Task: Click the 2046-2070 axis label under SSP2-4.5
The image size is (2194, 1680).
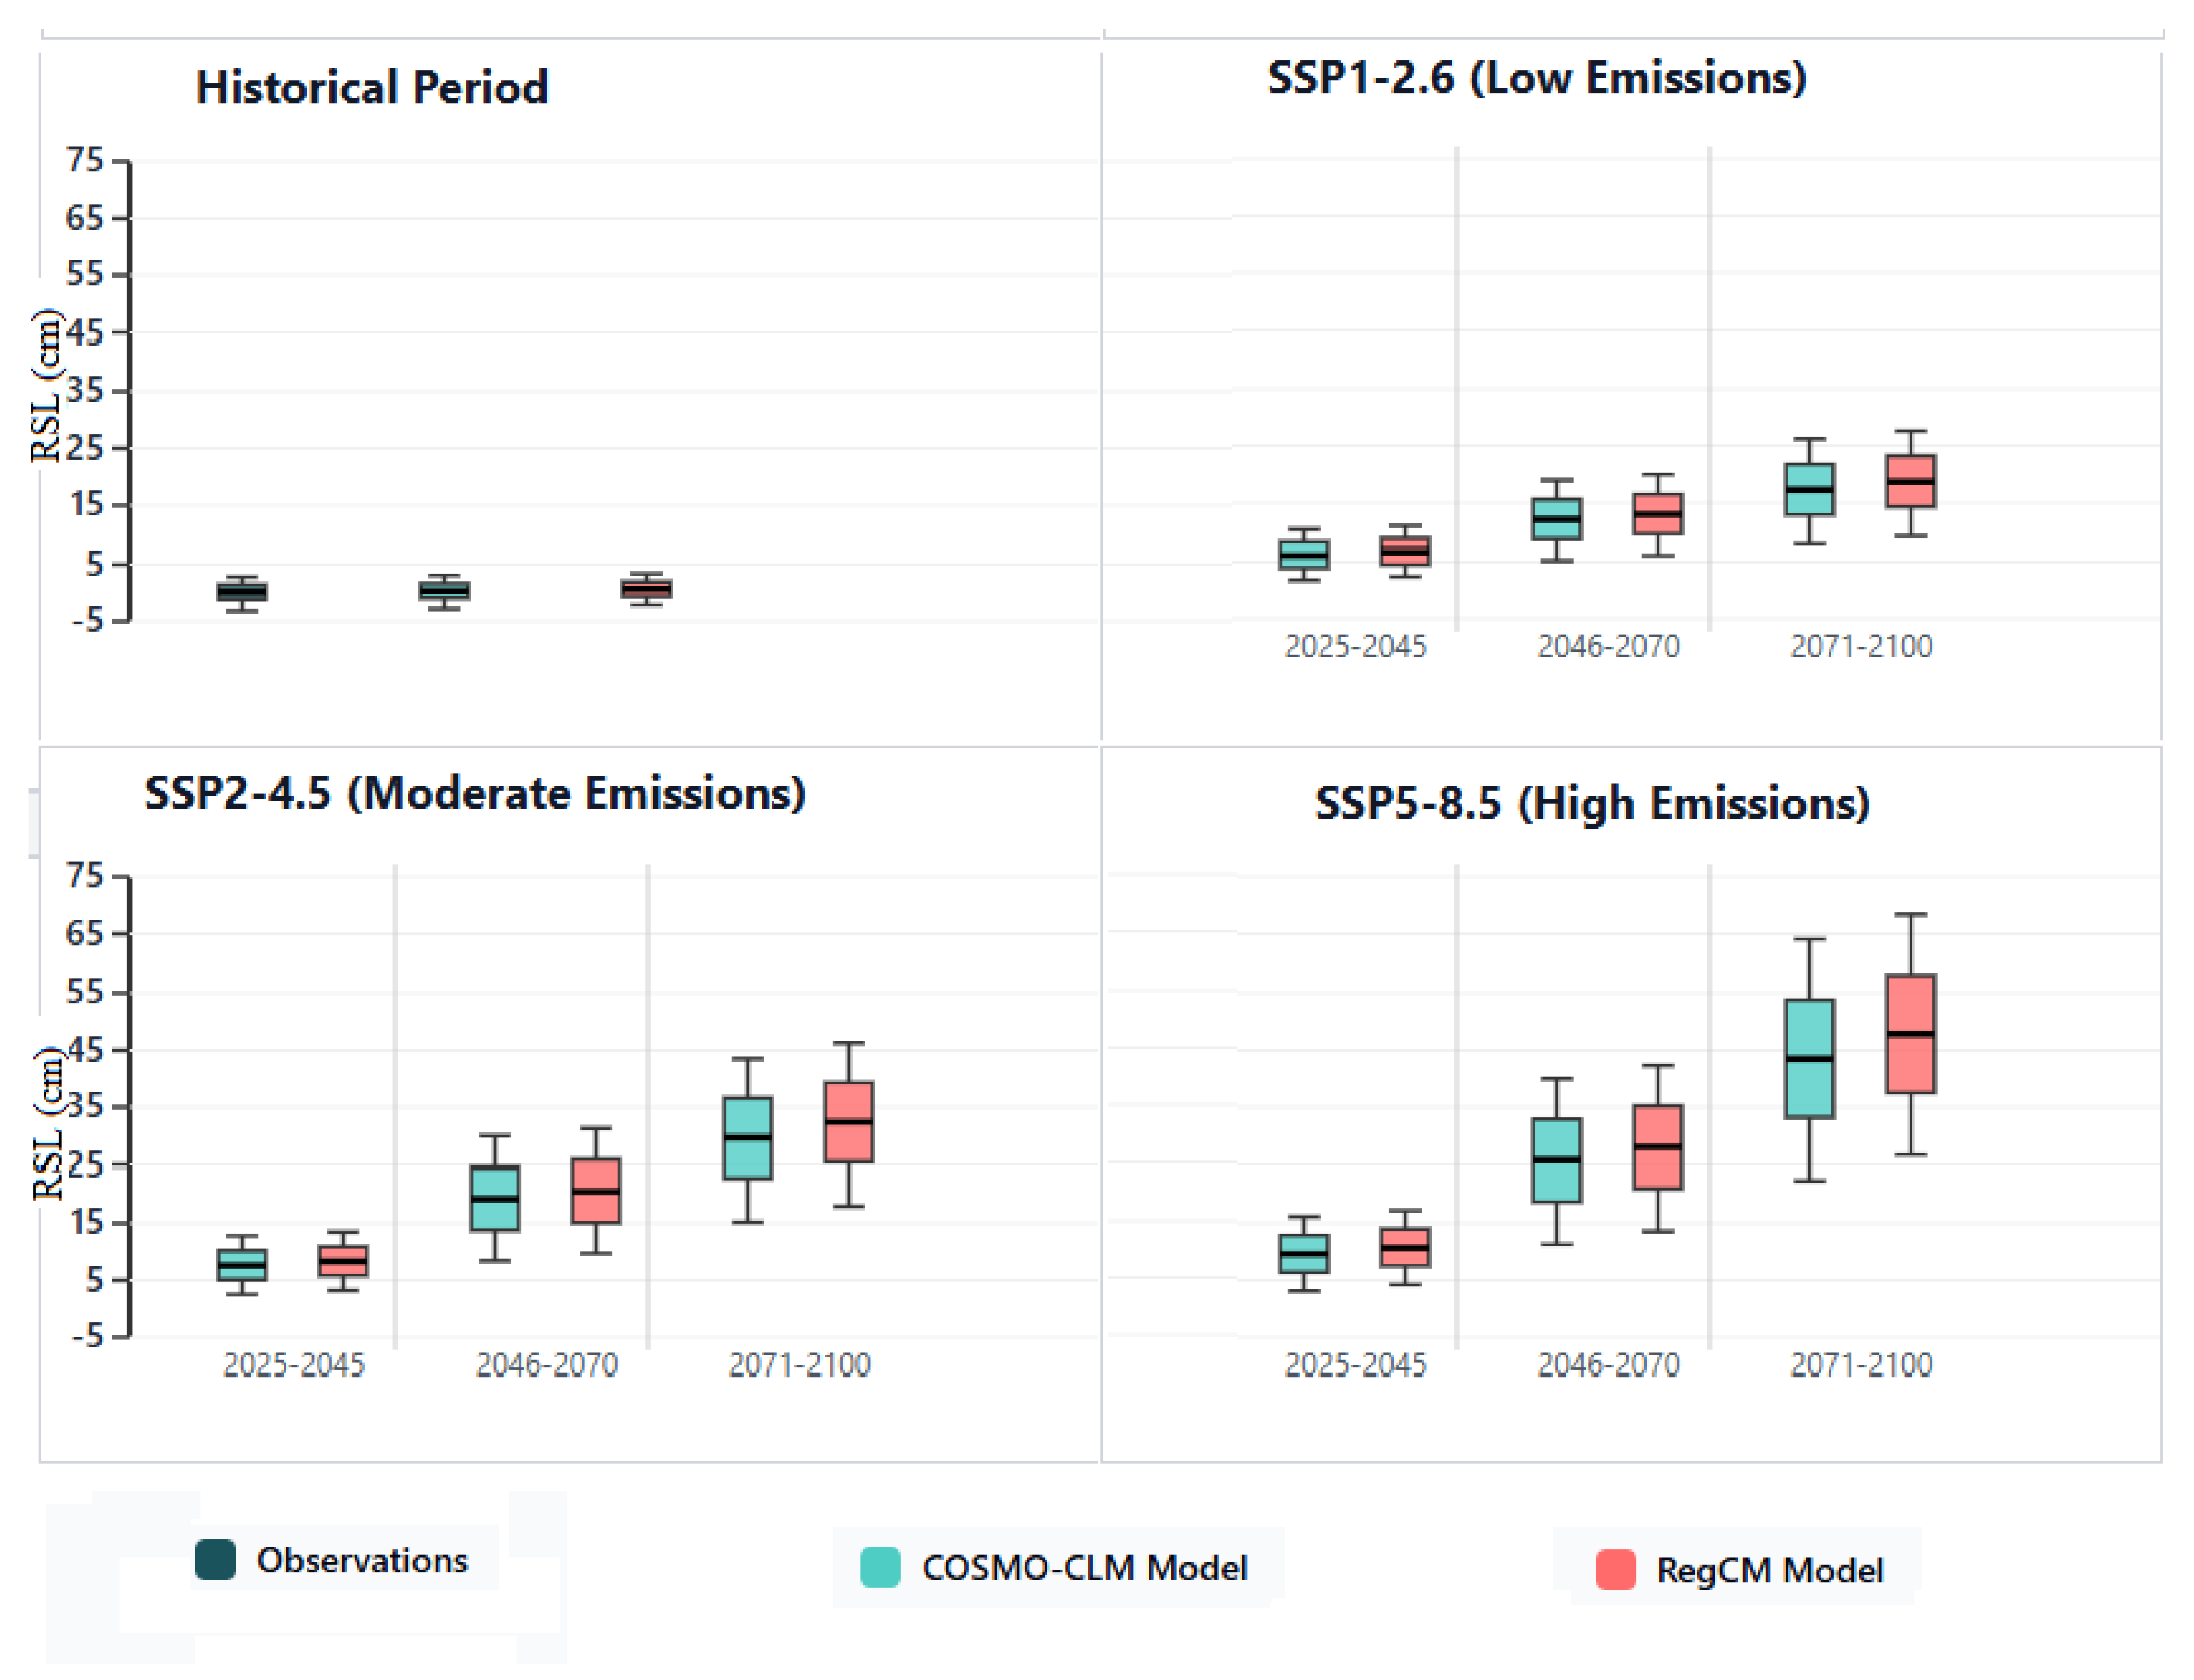Action: click(x=546, y=1365)
